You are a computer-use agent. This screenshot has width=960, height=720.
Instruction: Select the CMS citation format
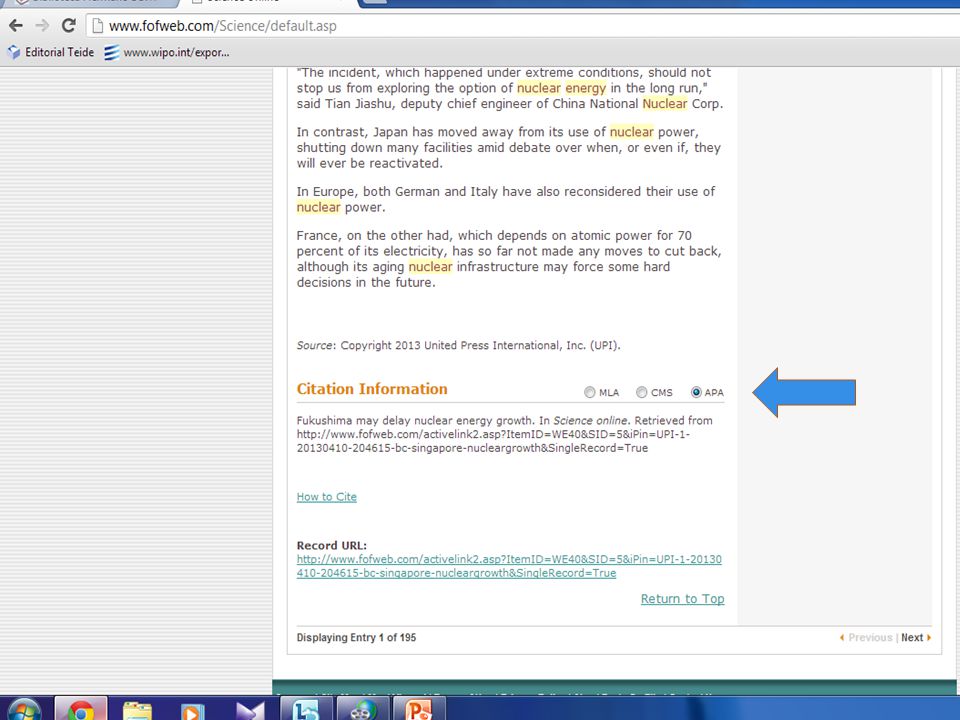[642, 392]
